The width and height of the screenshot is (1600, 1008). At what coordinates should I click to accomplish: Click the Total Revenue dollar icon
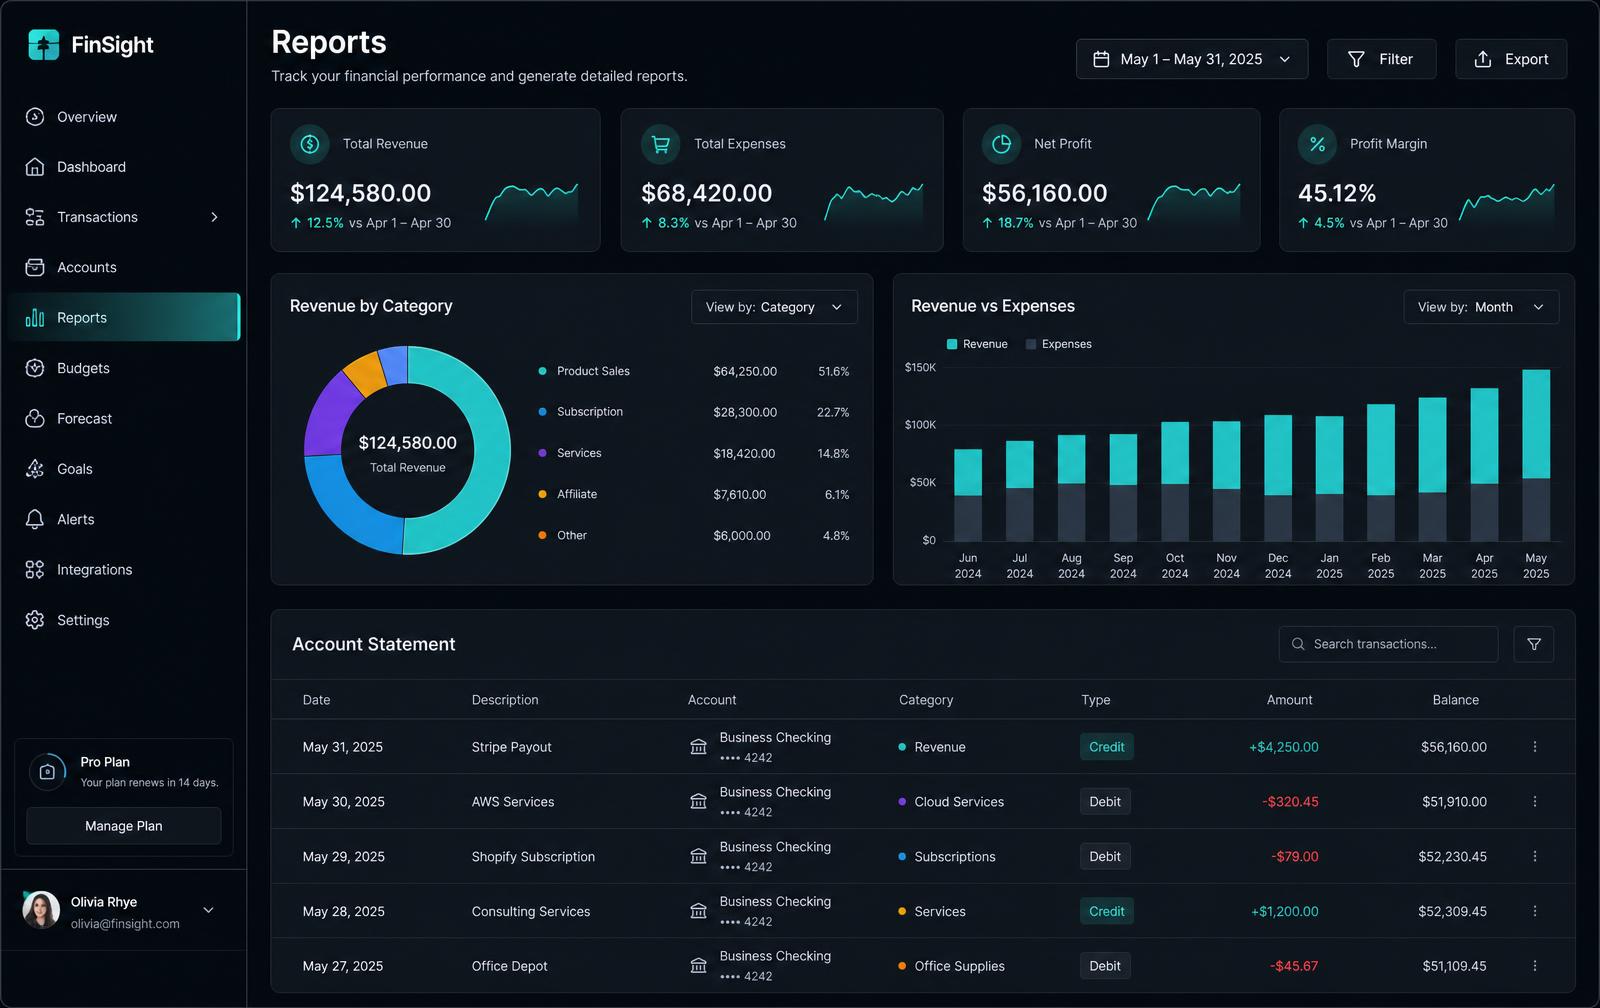310,144
